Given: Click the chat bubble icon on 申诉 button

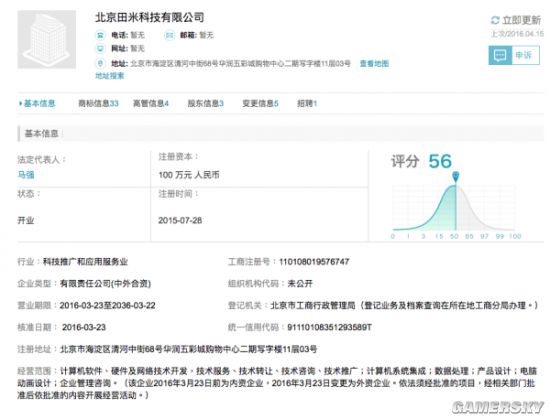Looking at the screenshot, I should coord(500,55).
